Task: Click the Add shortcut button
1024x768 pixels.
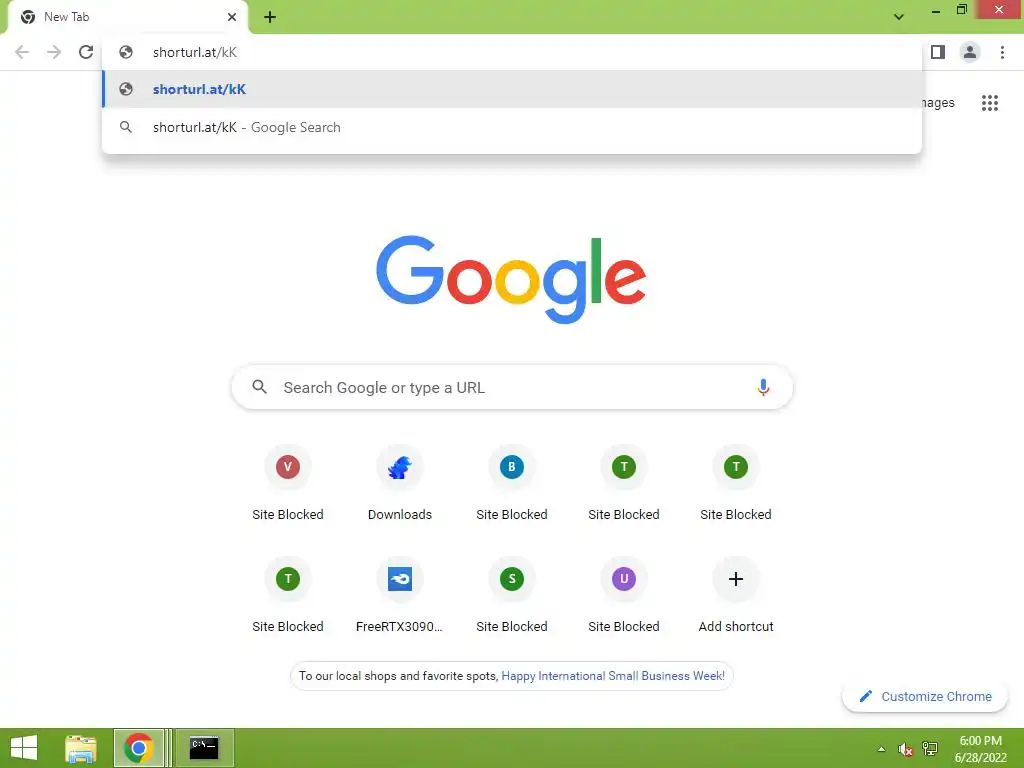Action: (x=736, y=596)
